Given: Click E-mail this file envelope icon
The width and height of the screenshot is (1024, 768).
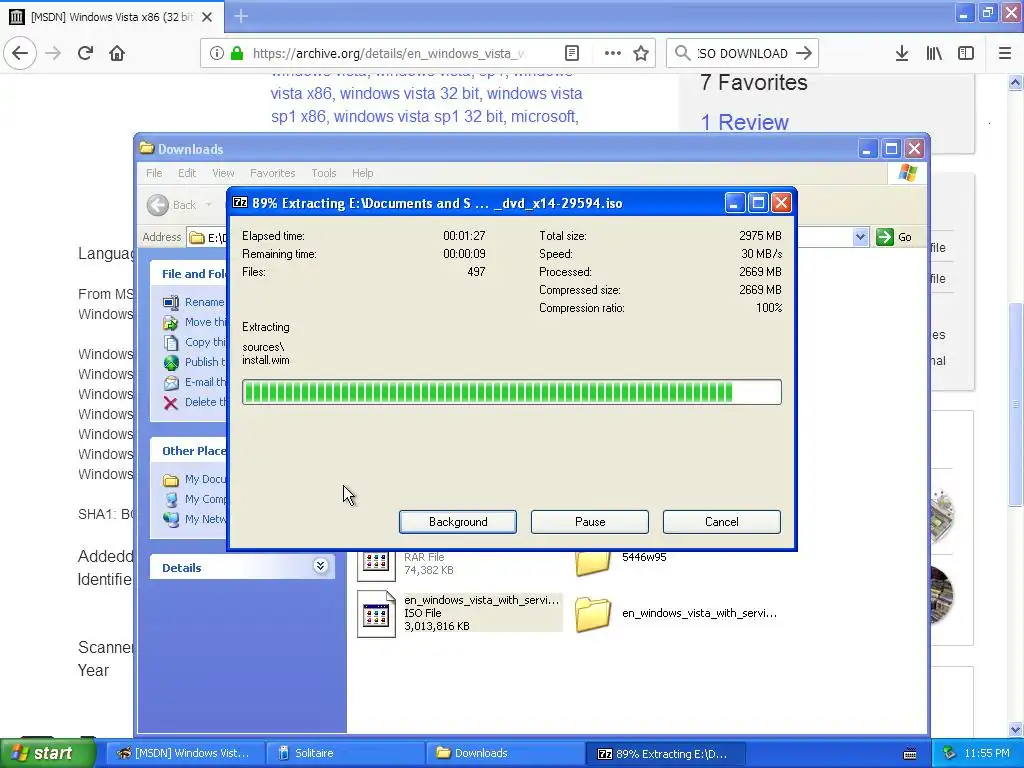Looking at the screenshot, I should click(x=170, y=382).
